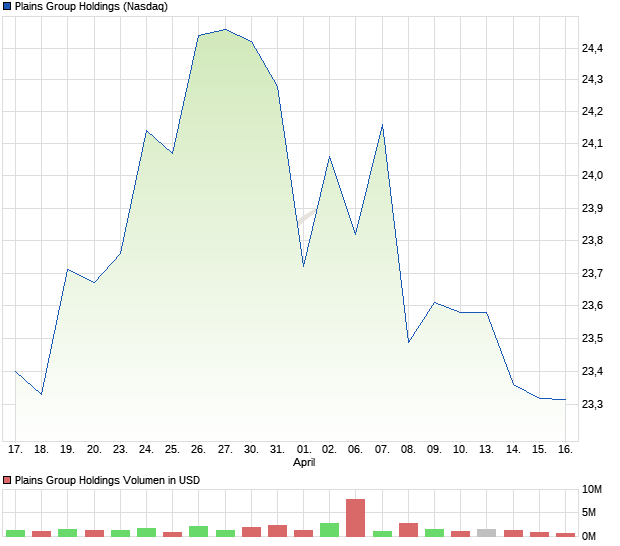
Task: Click the gray volume bar for 13.
Action: point(486,533)
